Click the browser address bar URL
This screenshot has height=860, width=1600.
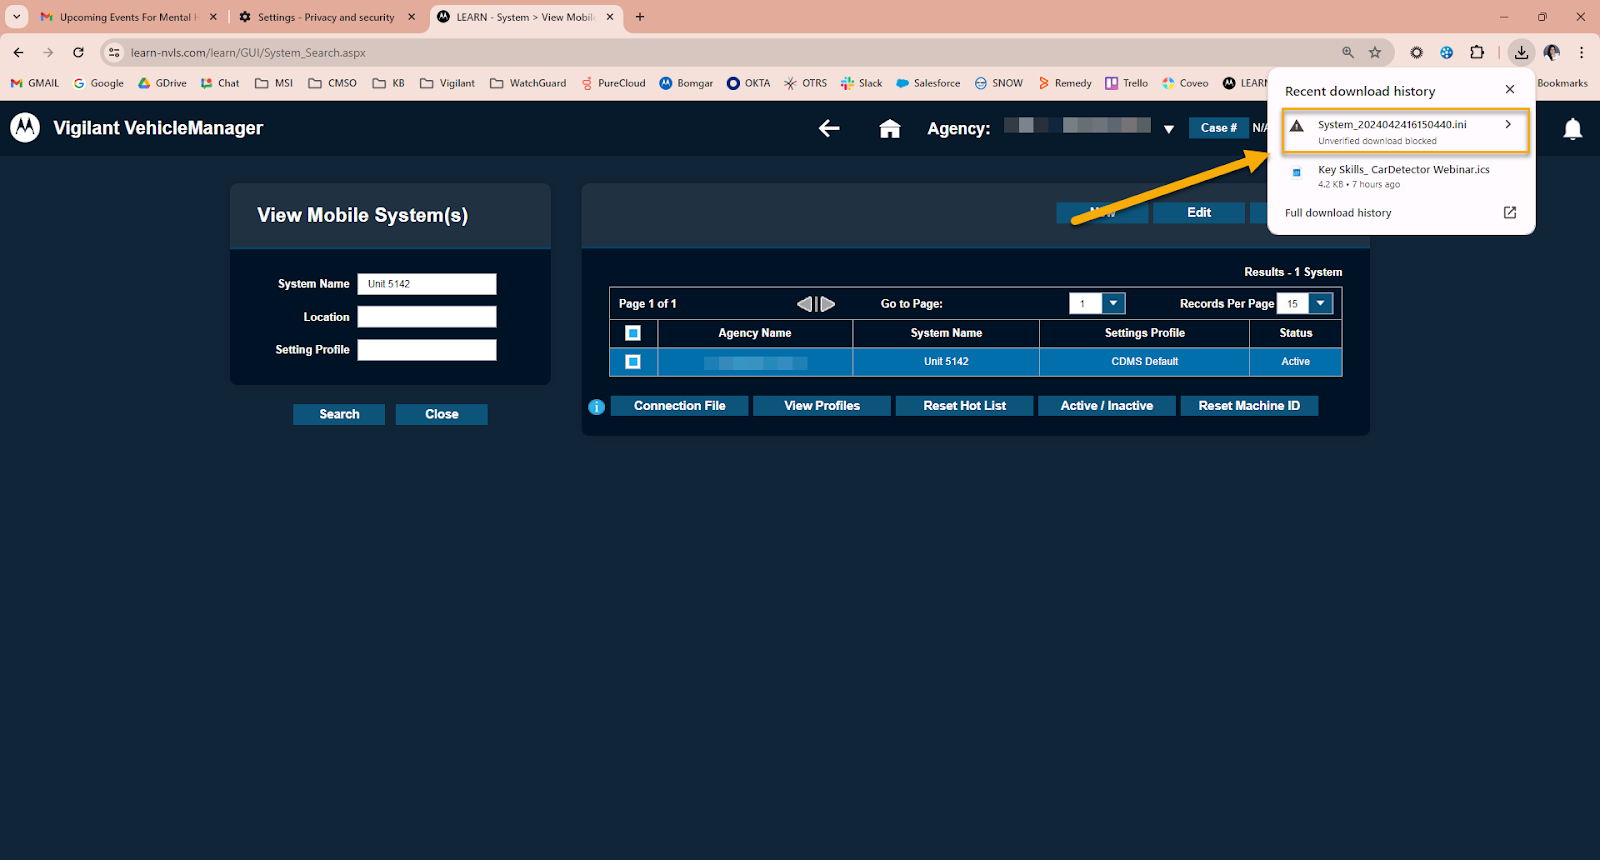[248, 53]
